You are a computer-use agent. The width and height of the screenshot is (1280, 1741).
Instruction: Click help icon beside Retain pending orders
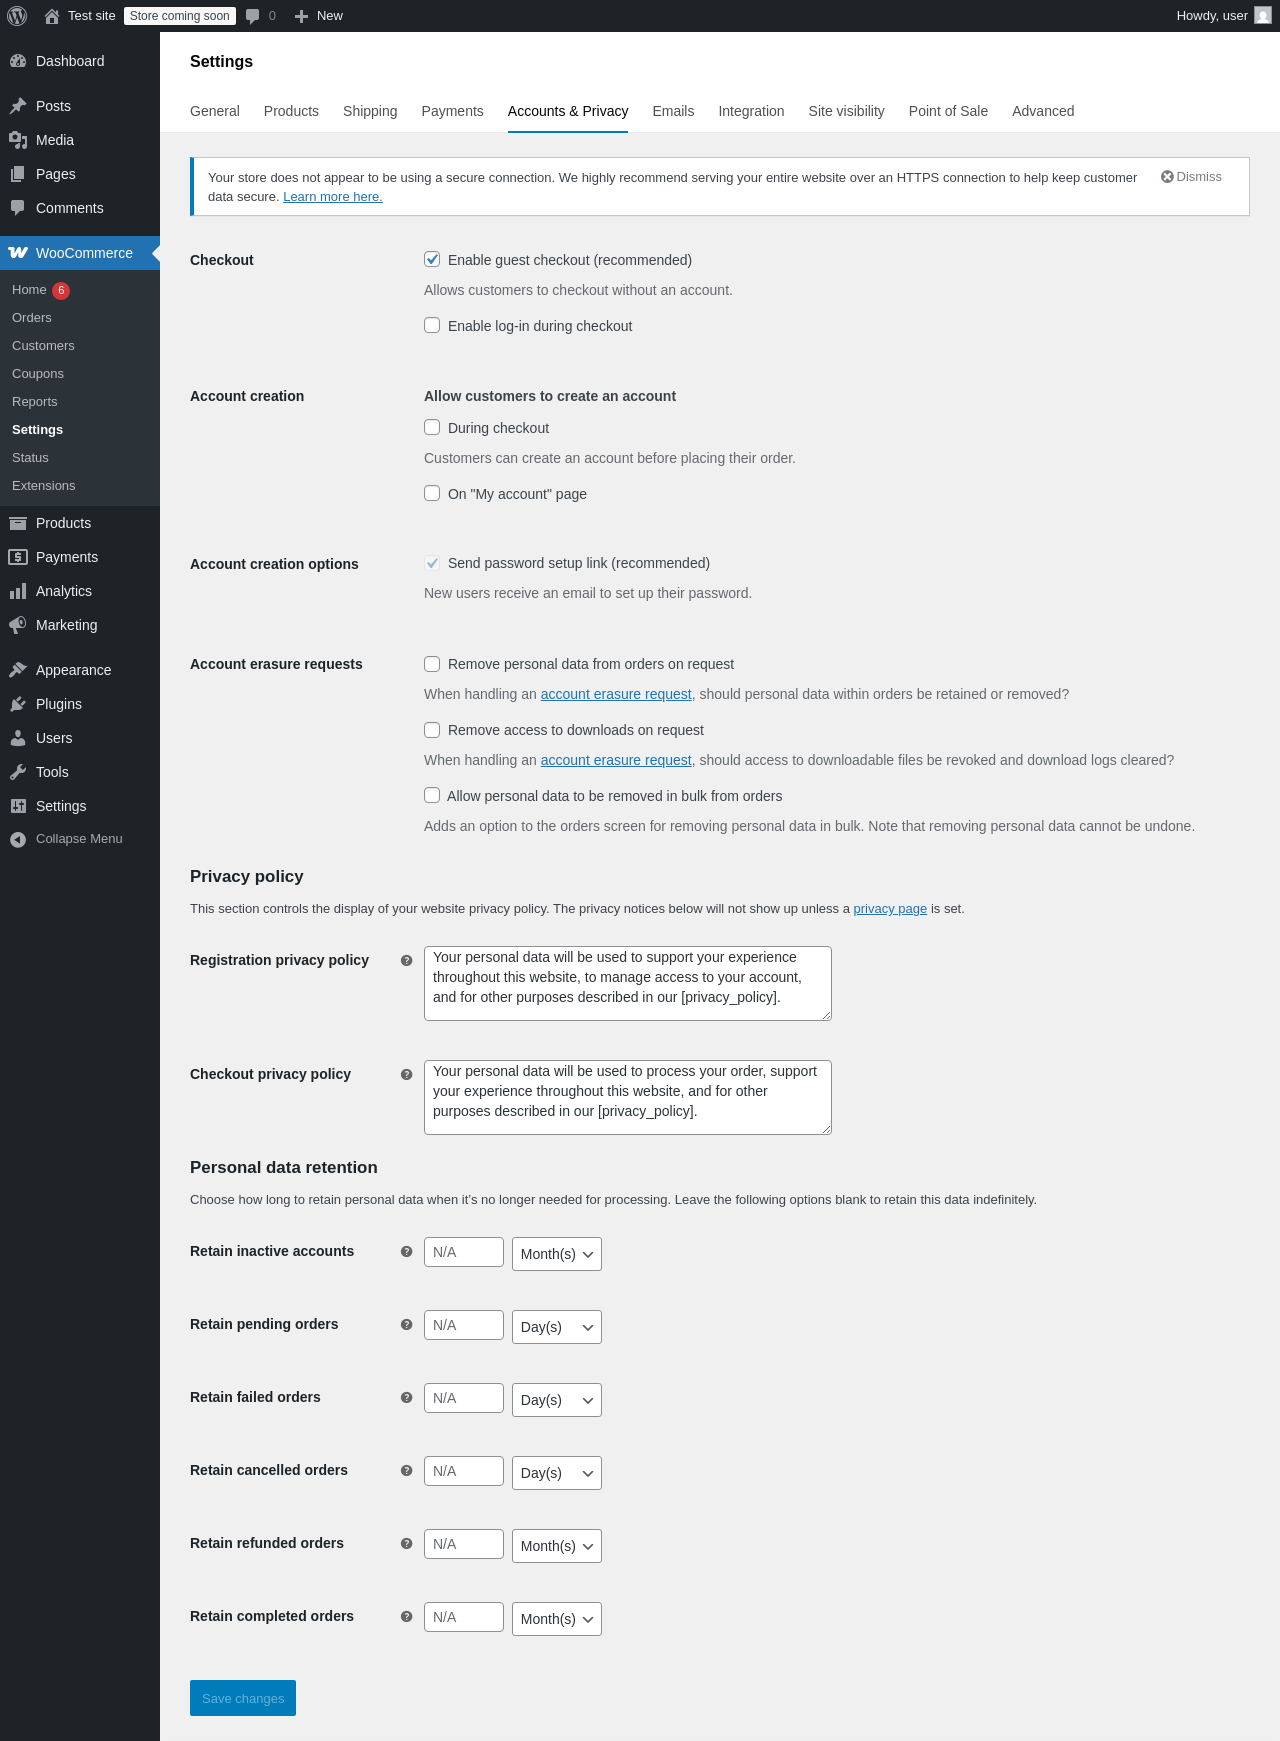[x=406, y=1324]
